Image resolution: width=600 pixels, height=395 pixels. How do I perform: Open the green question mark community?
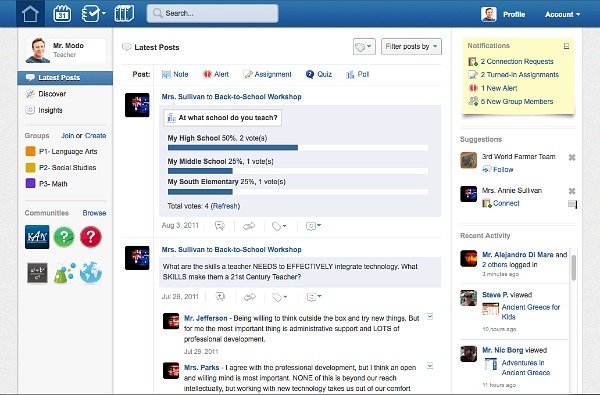(x=64, y=237)
